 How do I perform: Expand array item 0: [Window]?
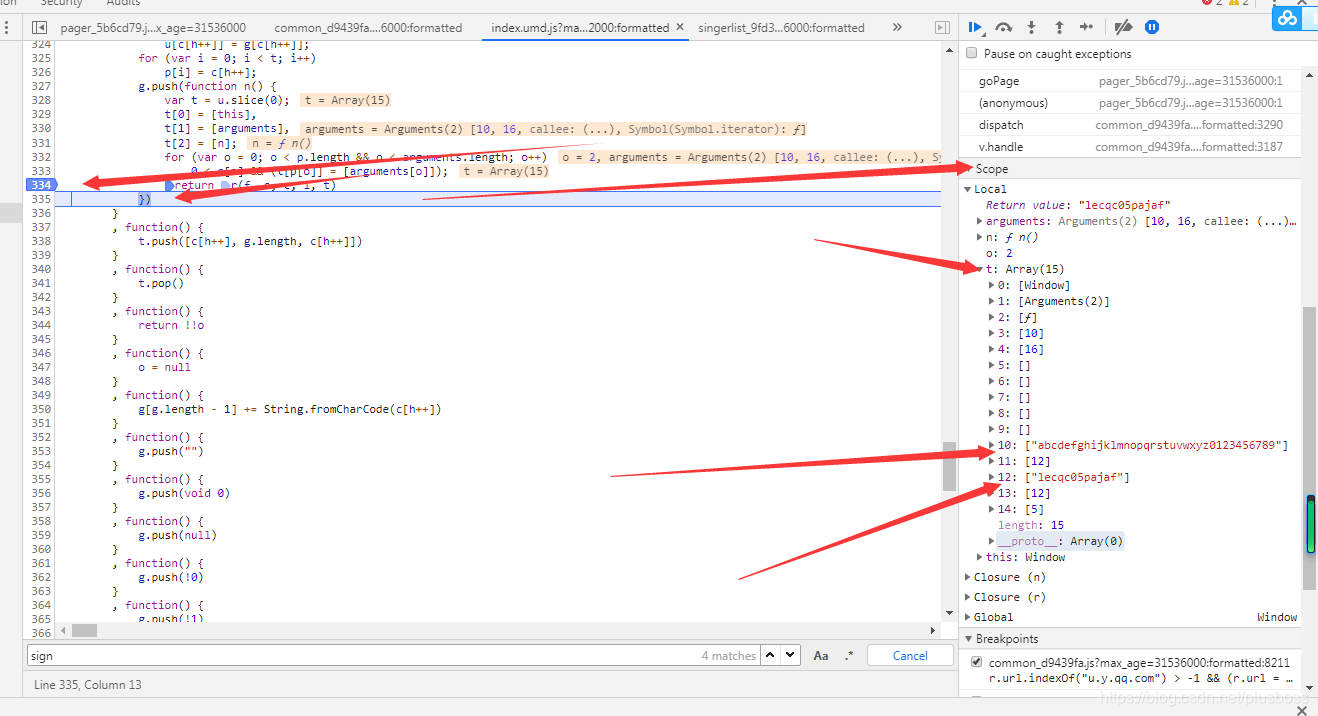pos(992,285)
